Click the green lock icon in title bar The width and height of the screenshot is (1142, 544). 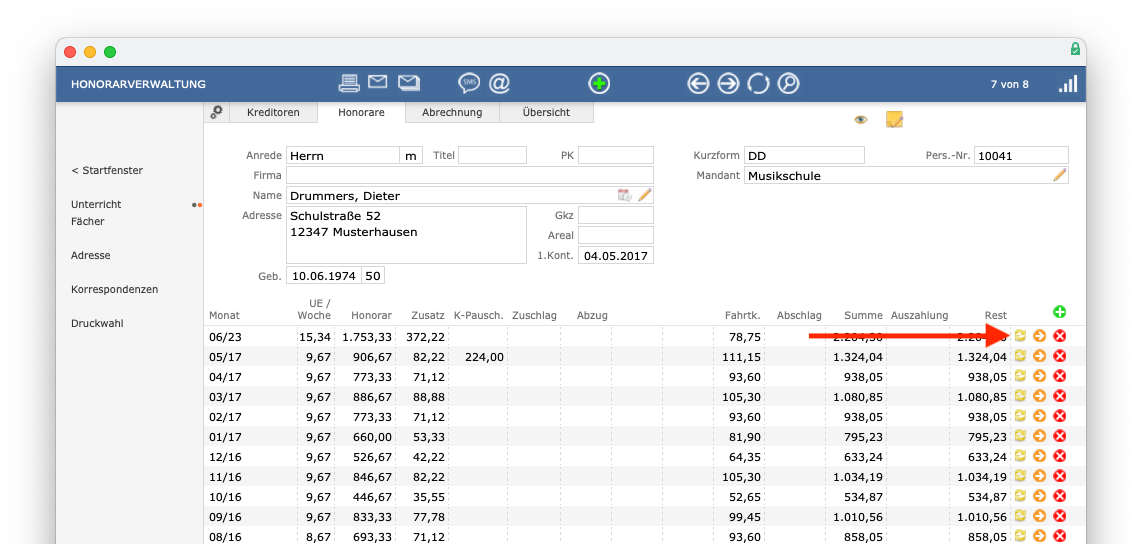[1075, 49]
